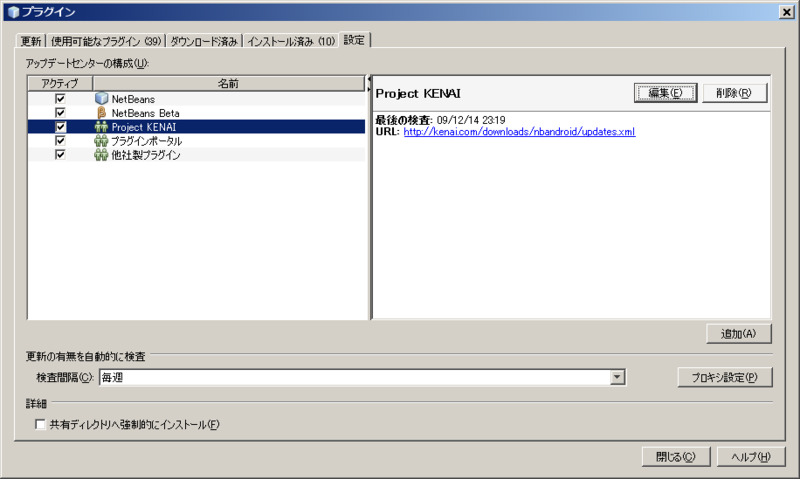The image size is (800, 479).
Task: Click the 削除(R) button
Action: click(734, 93)
